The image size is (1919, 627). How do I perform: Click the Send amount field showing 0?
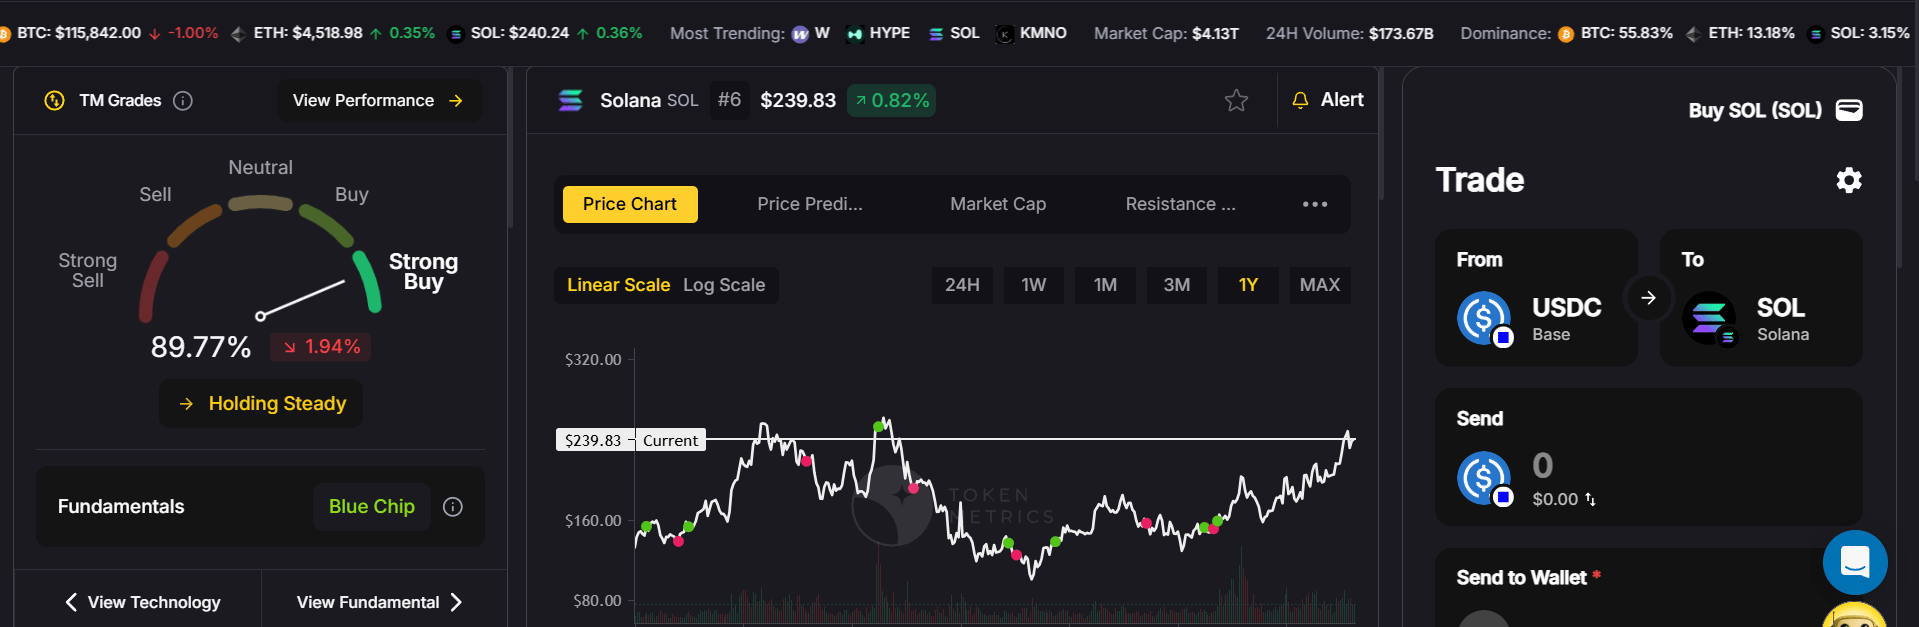coord(1543,465)
